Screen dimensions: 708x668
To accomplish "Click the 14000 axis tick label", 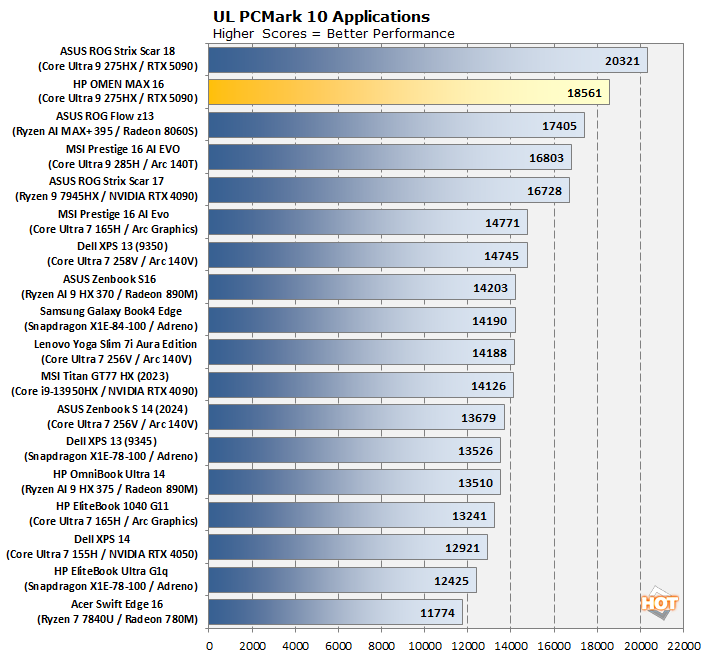I will [511, 646].
